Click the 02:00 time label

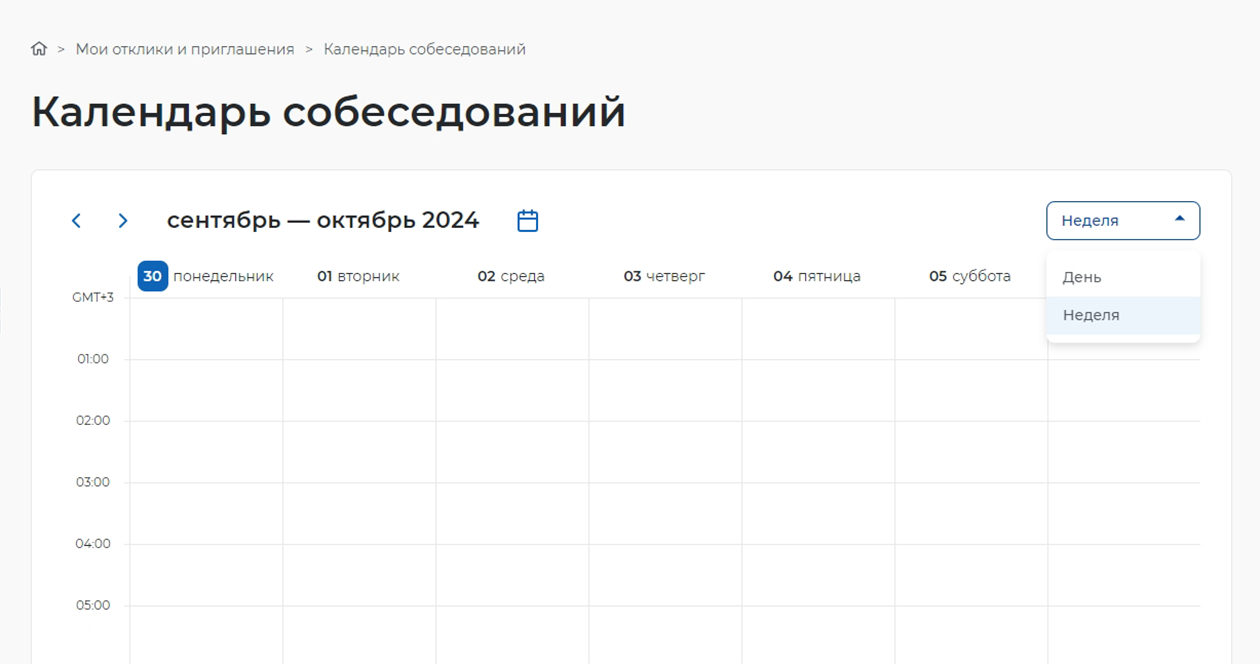pos(93,421)
